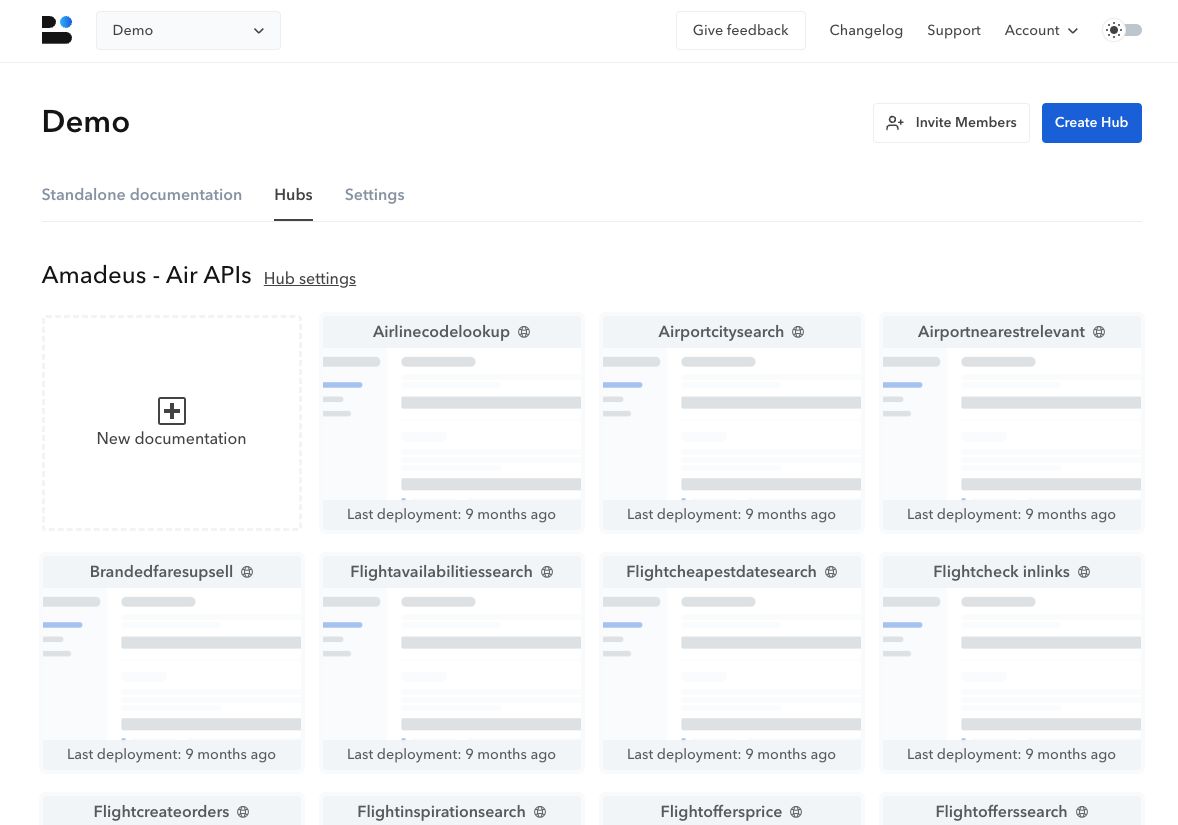
Task: Select the globe icon next to Flightofferssearch
Action: pyautogui.click(x=1082, y=811)
